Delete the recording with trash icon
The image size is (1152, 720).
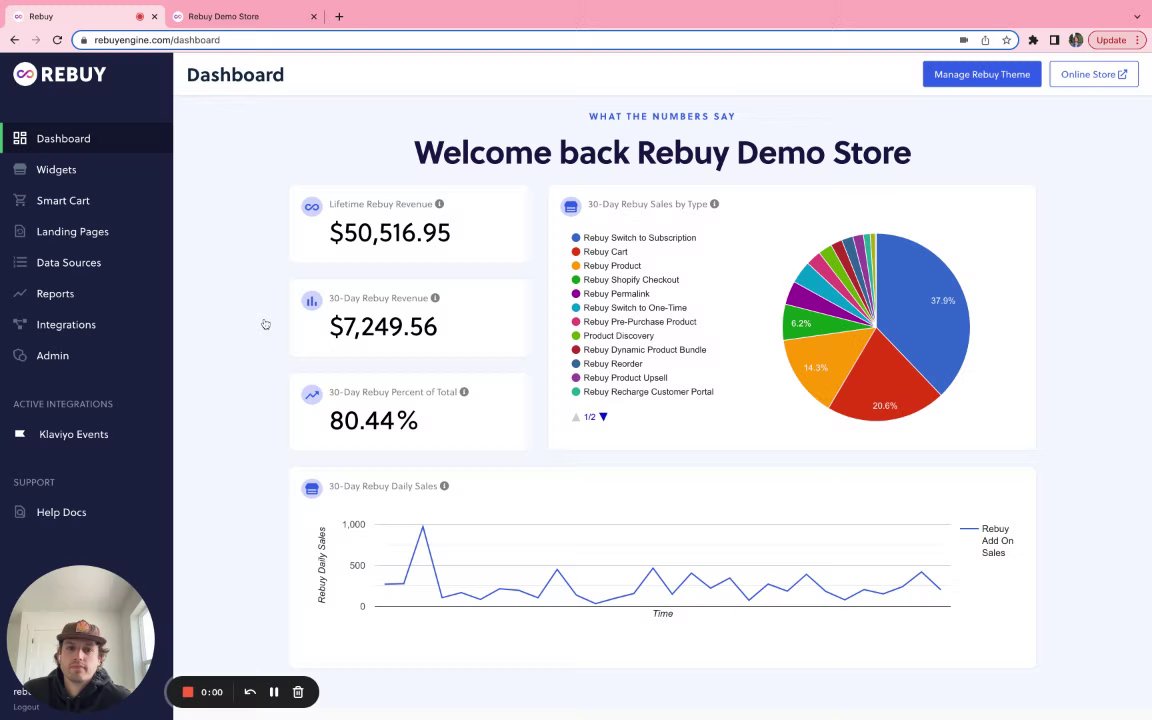coord(298,692)
